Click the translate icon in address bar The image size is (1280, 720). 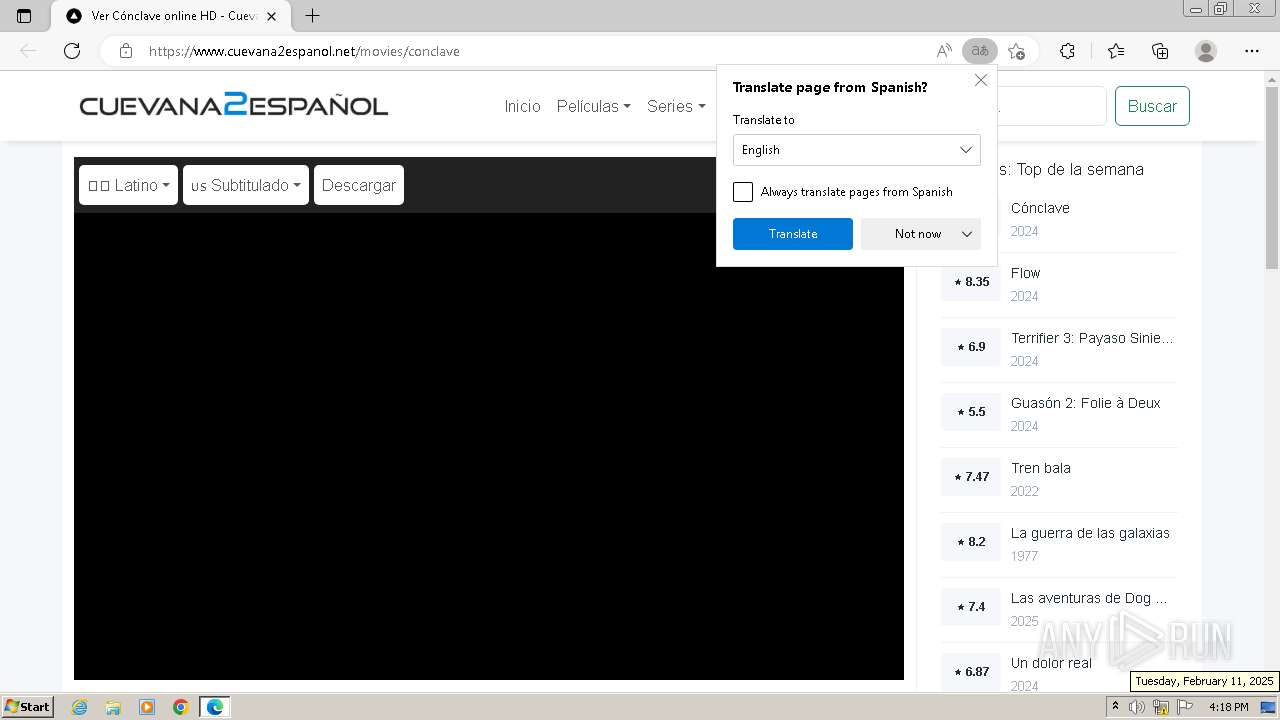(x=980, y=51)
